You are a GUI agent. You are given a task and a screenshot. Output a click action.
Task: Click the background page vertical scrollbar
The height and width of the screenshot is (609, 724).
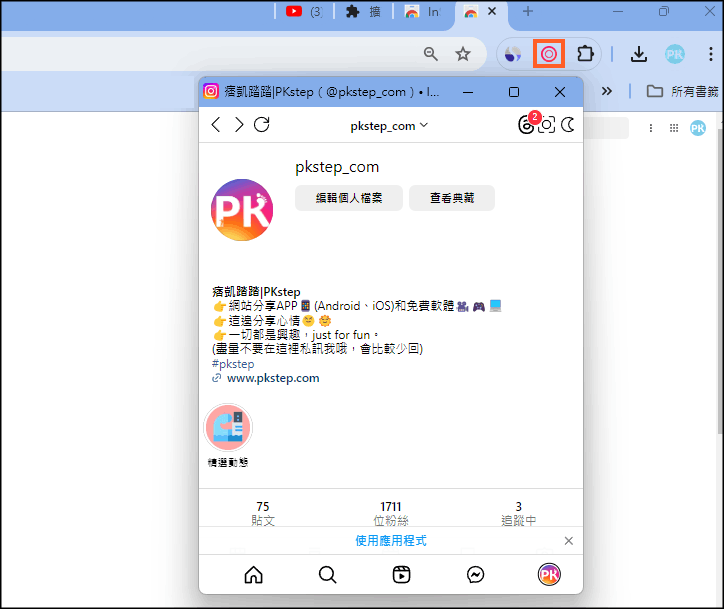coord(720,281)
